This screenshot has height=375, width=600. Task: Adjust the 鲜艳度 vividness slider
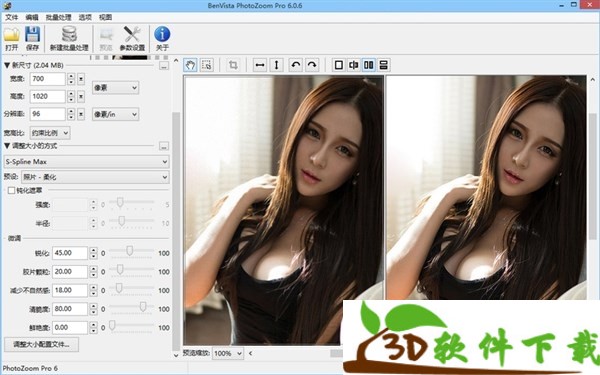pyautogui.click(x=112, y=325)
